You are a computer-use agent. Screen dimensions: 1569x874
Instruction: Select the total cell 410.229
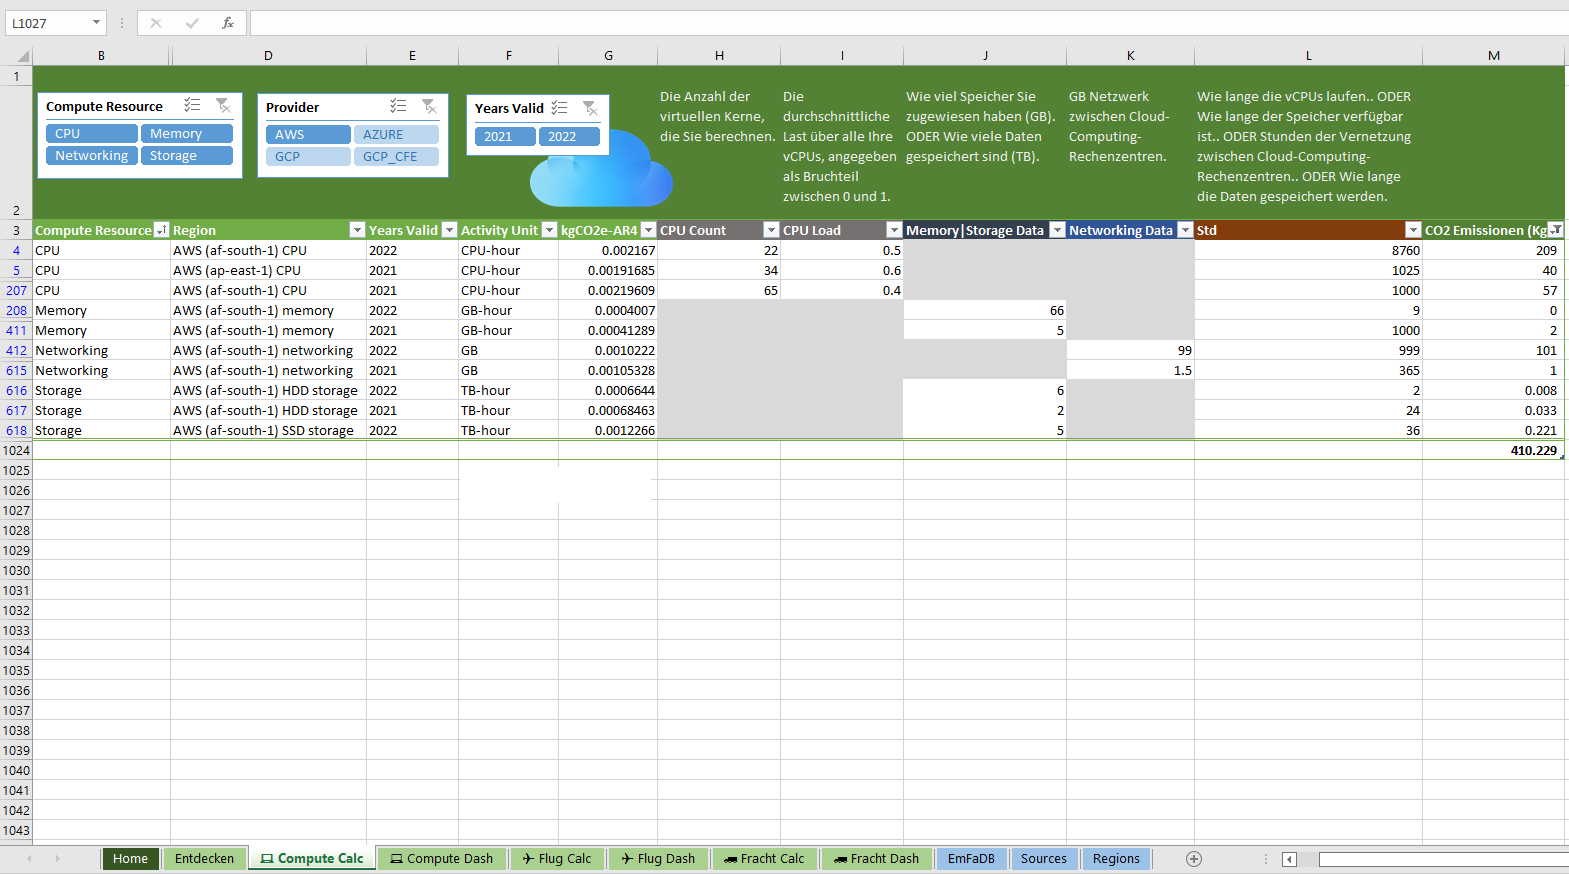click(1494, 450)
